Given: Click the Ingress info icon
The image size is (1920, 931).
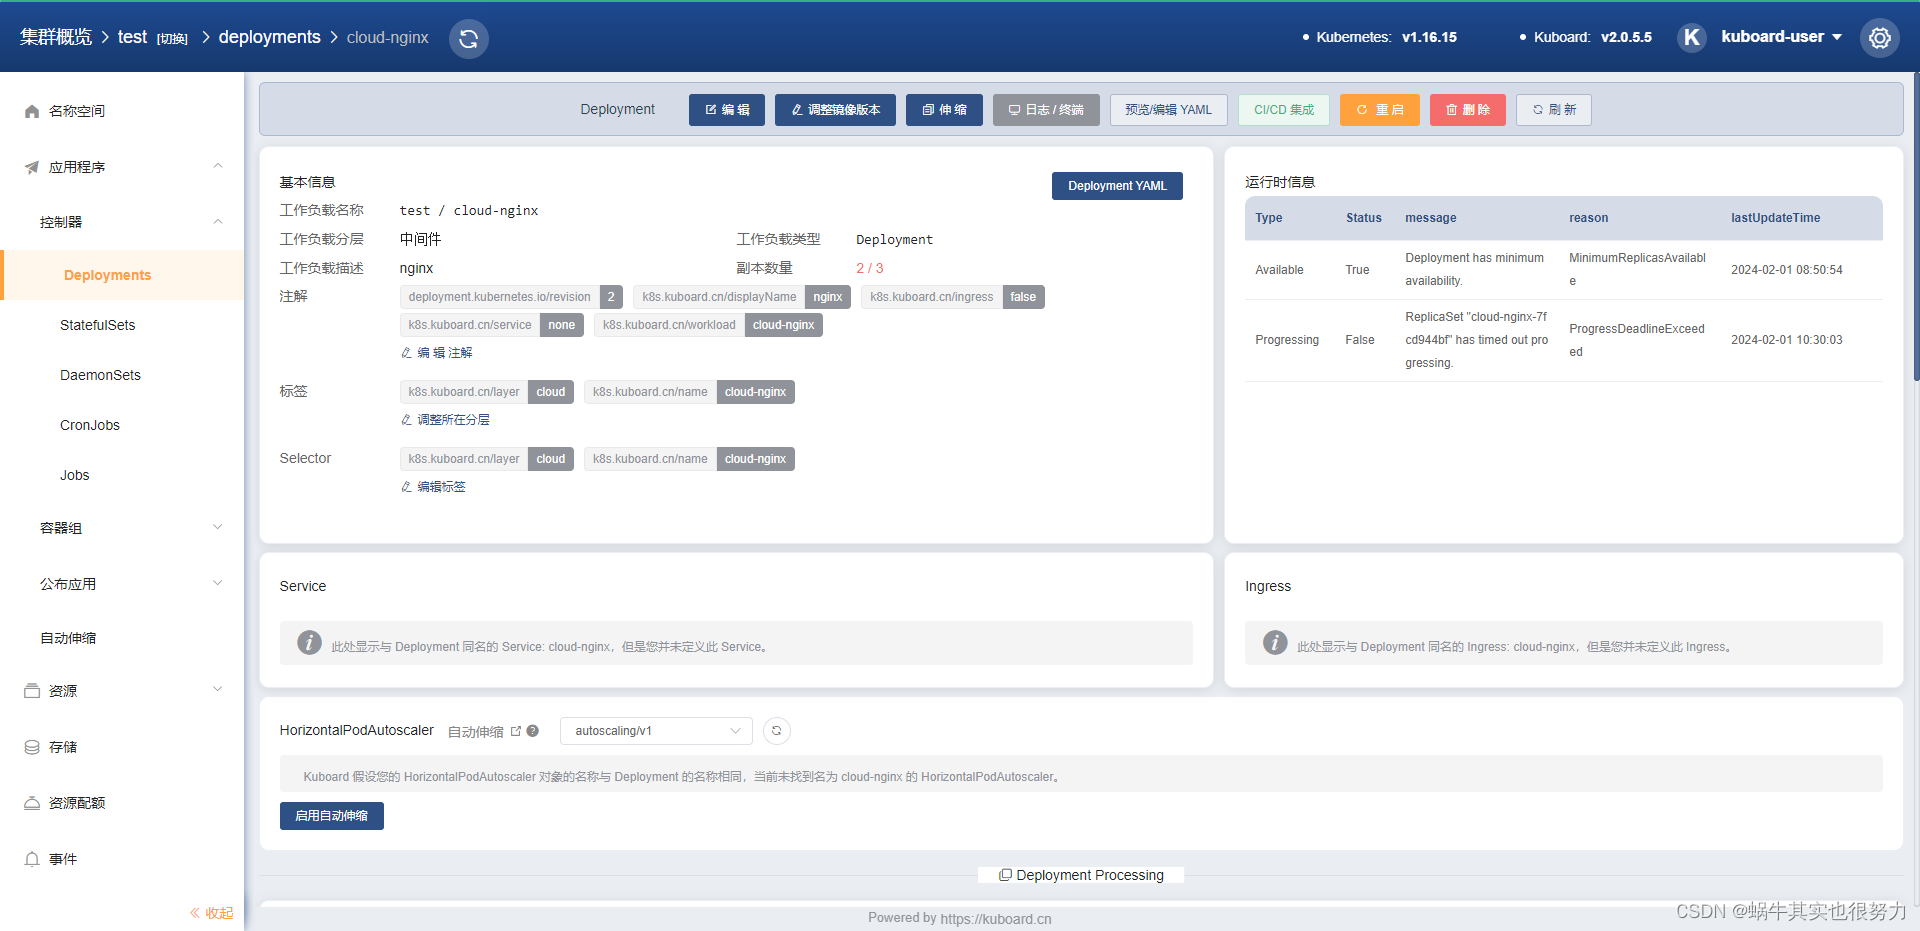Looking at the screenshot, I should click(1274, 643).
